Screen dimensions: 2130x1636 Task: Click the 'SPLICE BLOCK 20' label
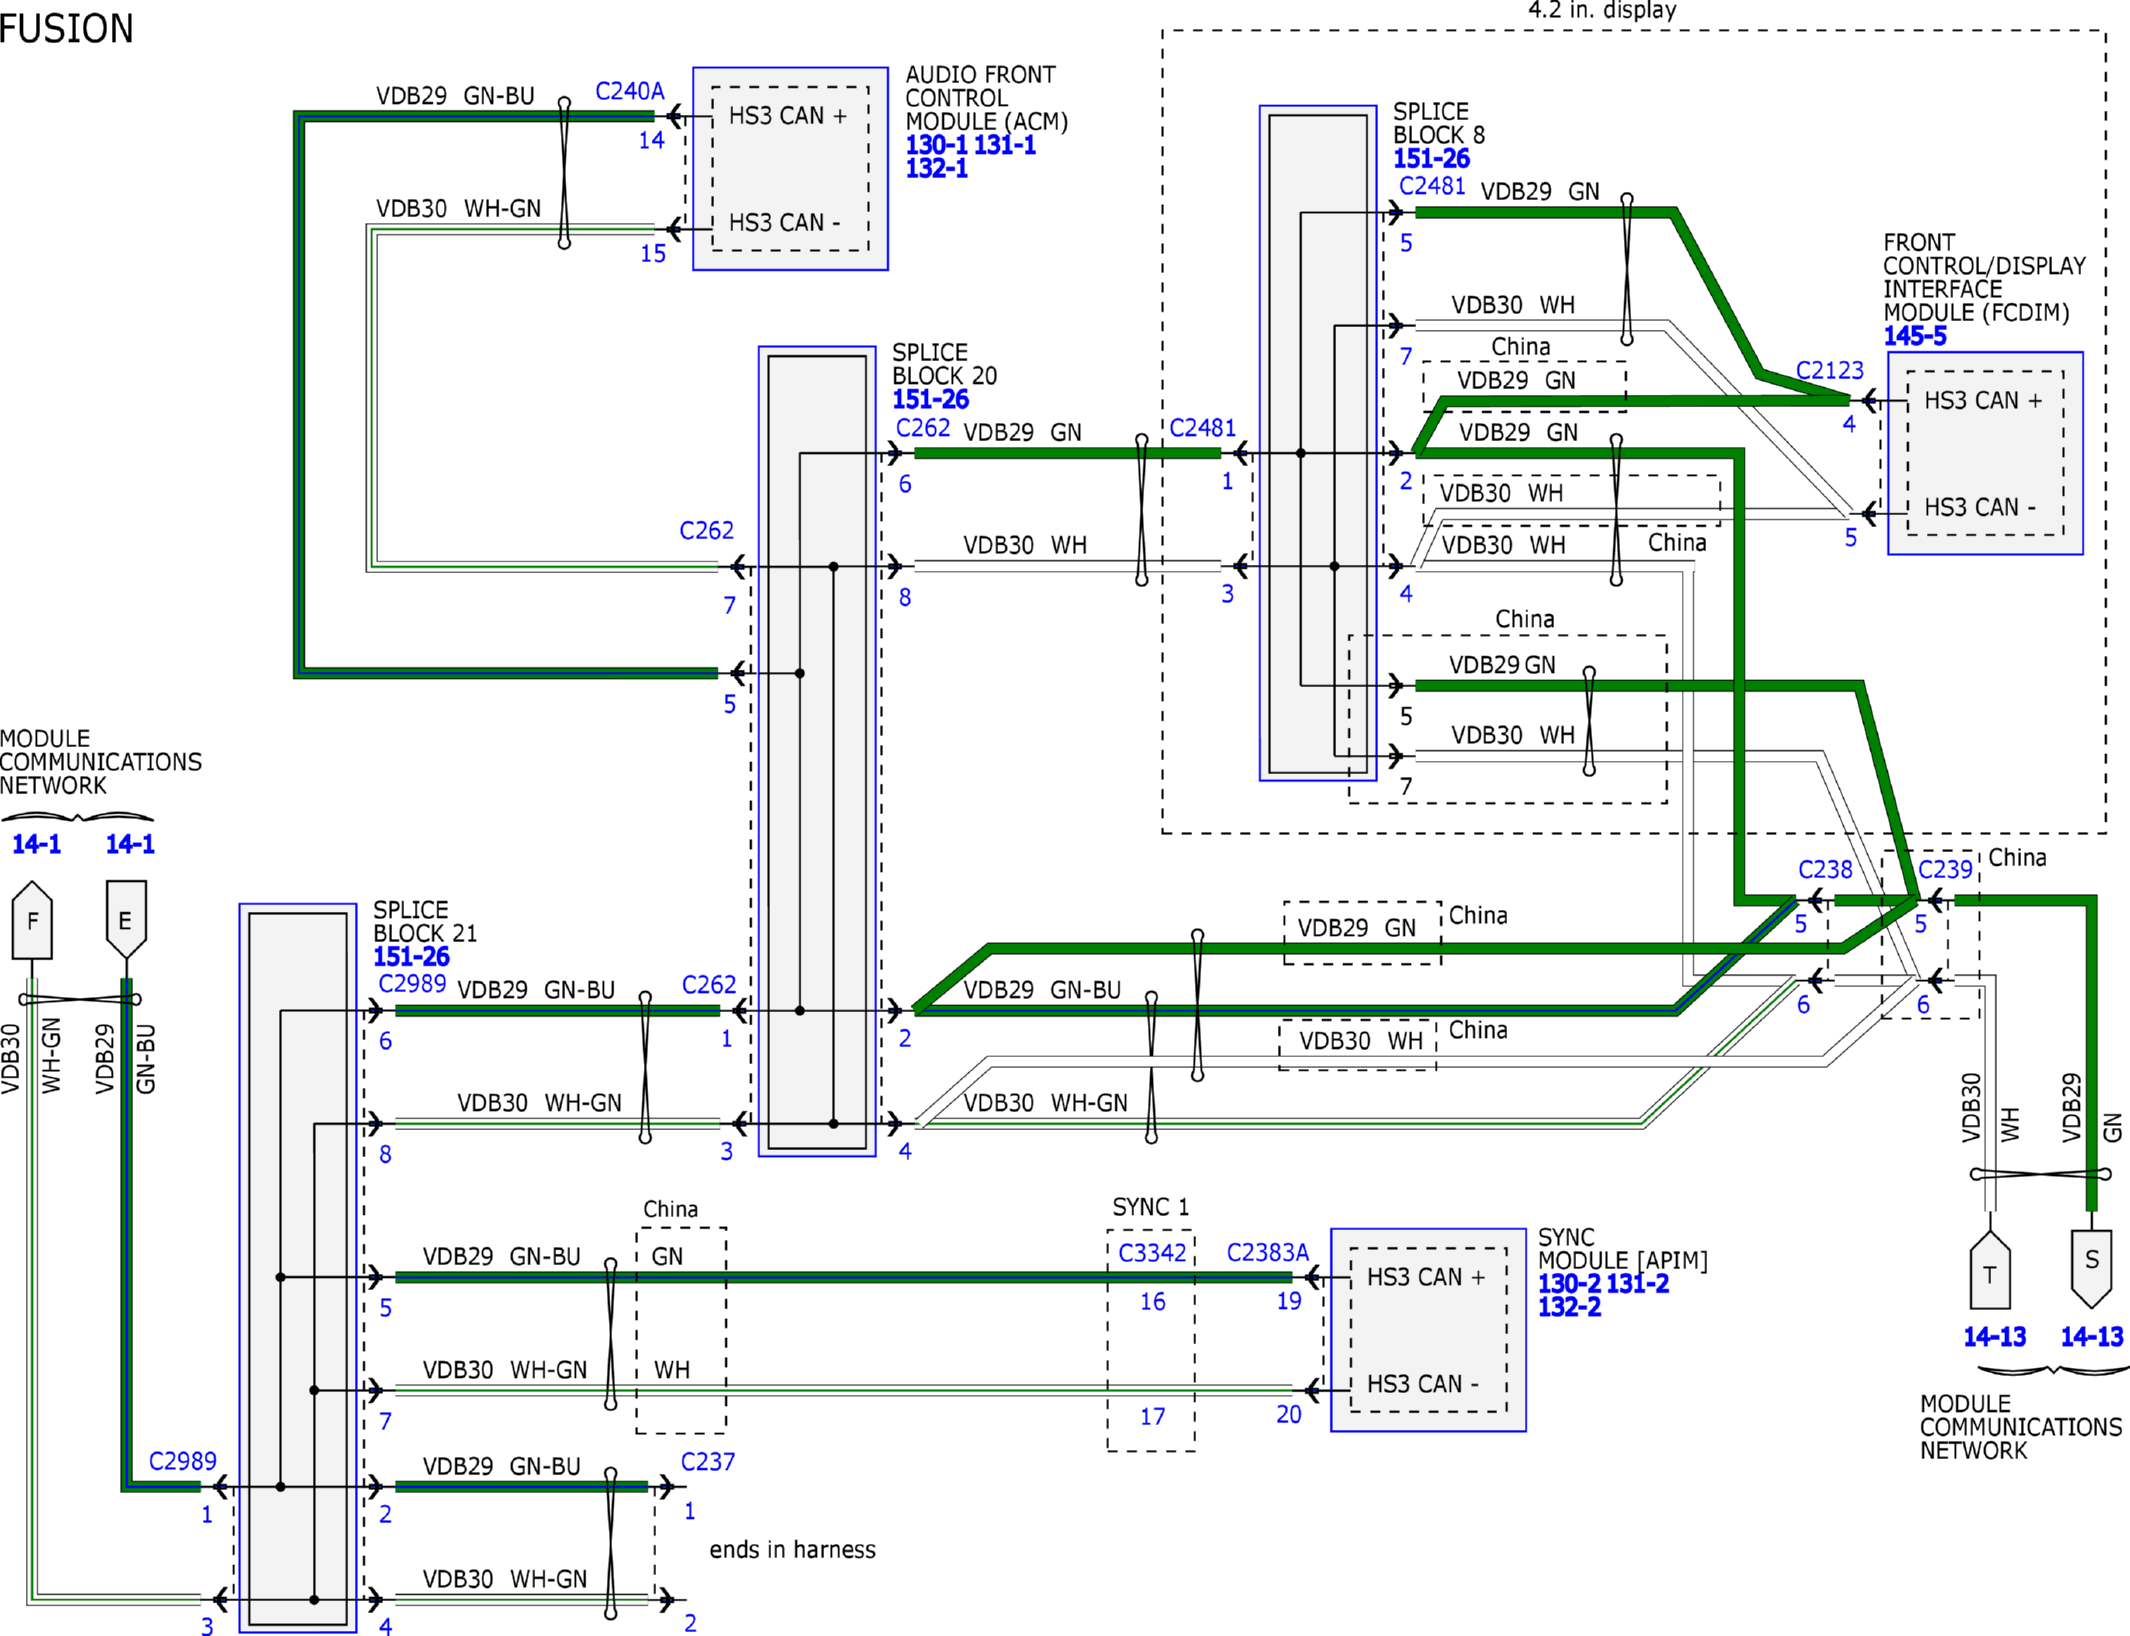click(x=945, y=364)
